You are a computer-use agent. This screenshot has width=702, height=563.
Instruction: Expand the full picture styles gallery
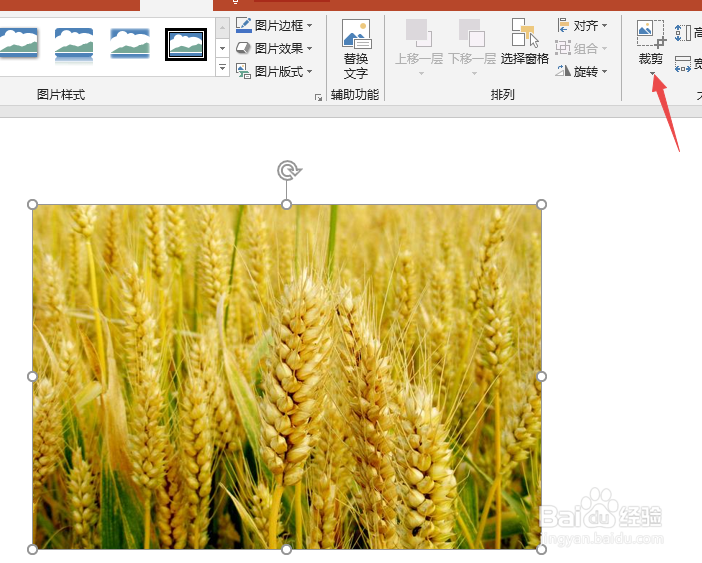(223, 67)
